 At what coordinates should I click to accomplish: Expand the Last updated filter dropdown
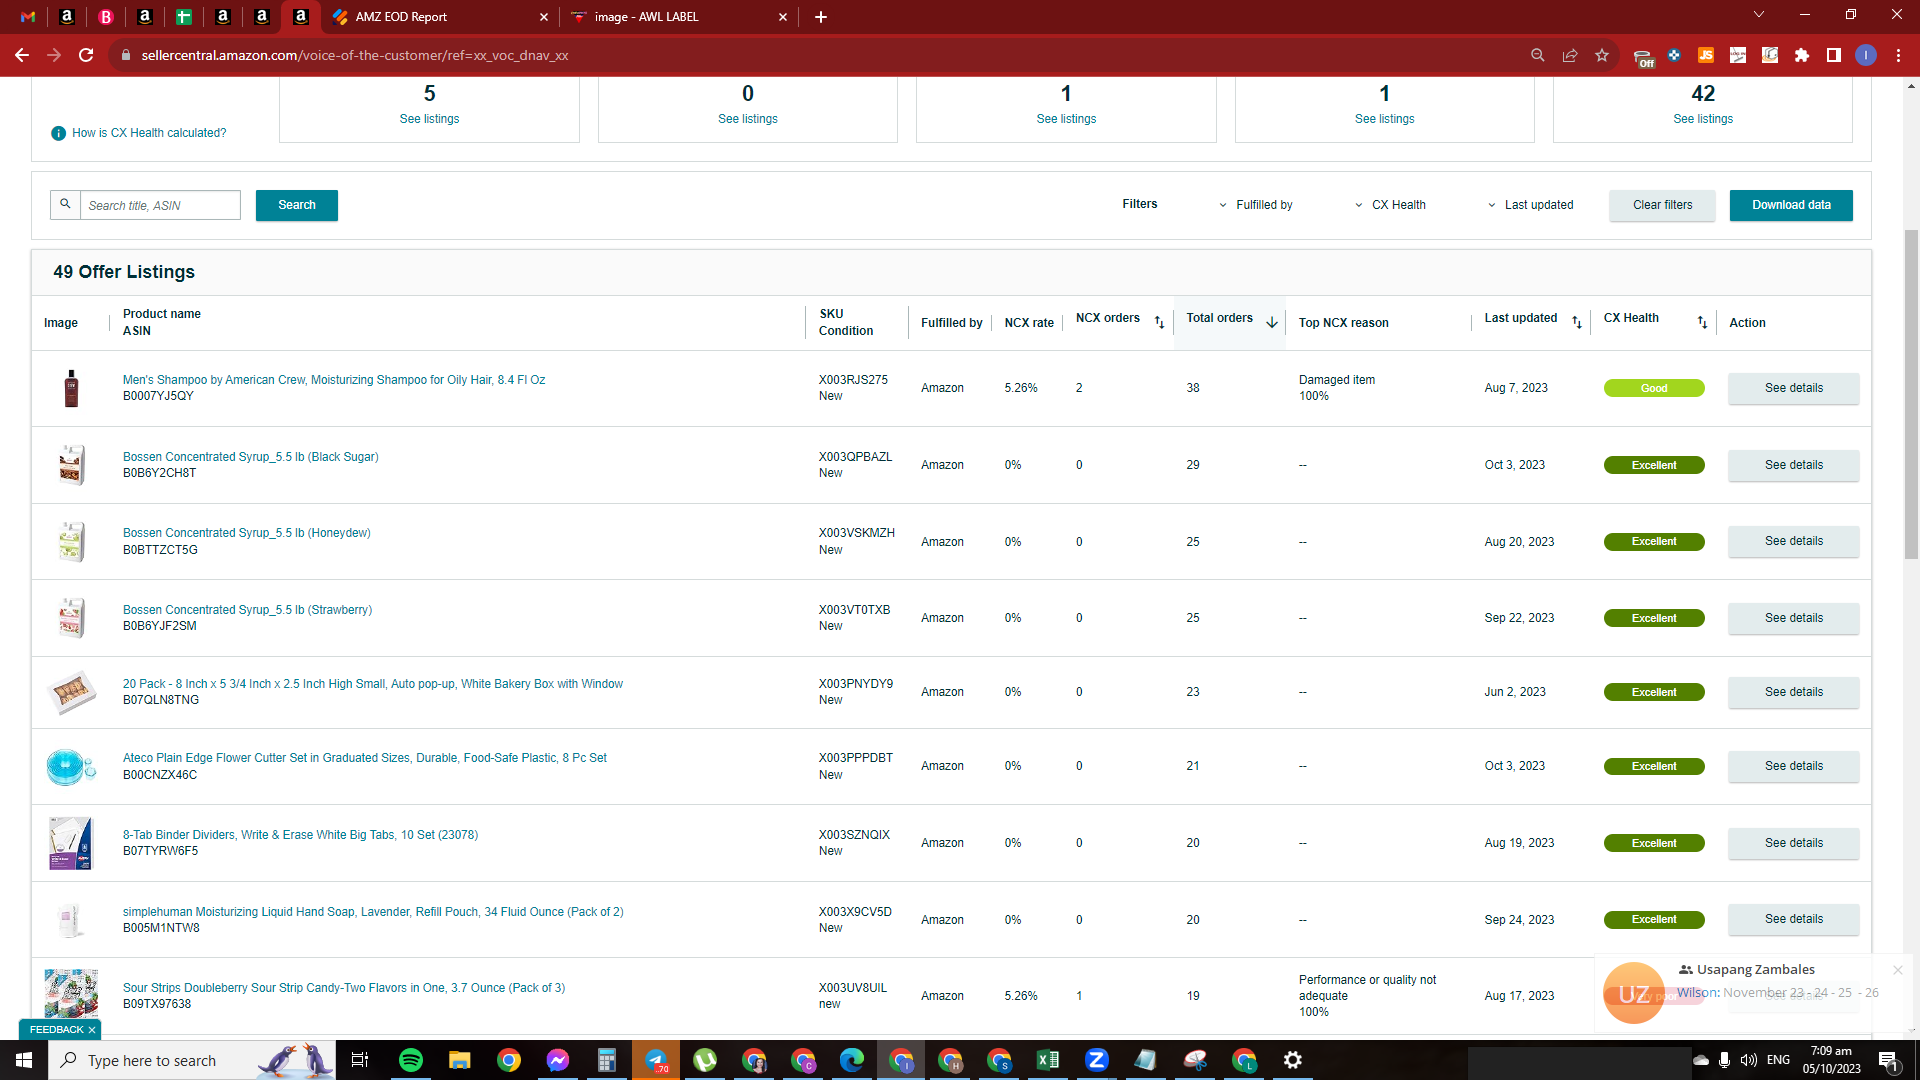pyautogui.click(x=1531, y=205)
